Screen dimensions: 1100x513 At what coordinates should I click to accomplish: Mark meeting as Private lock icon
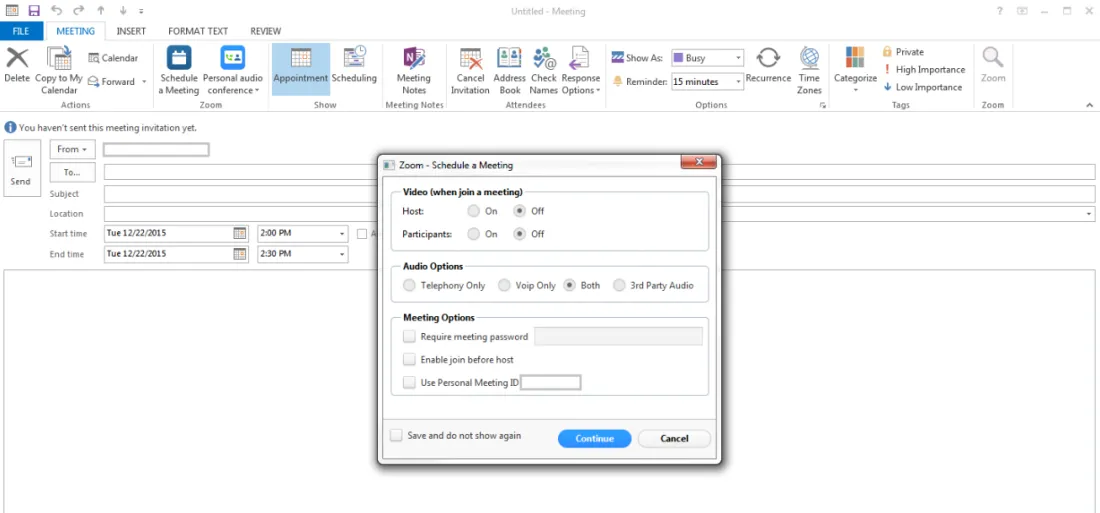(887, 51)
